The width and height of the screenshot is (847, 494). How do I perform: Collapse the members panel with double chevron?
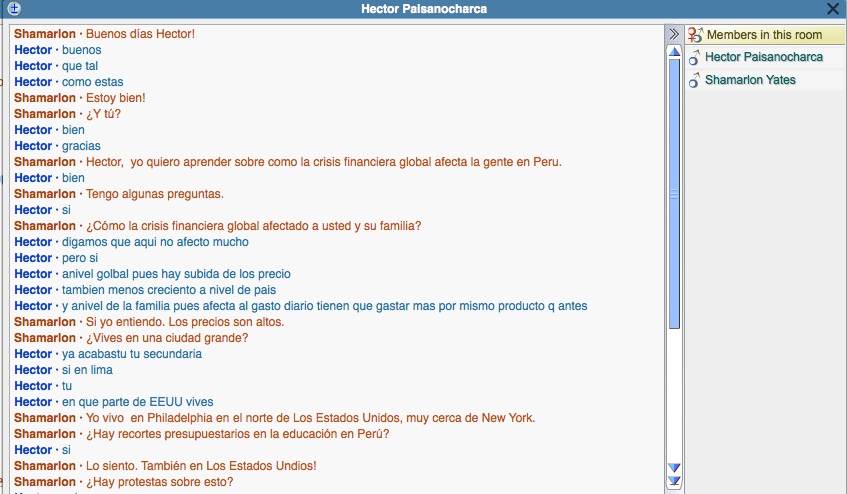(x=674, y=34)
